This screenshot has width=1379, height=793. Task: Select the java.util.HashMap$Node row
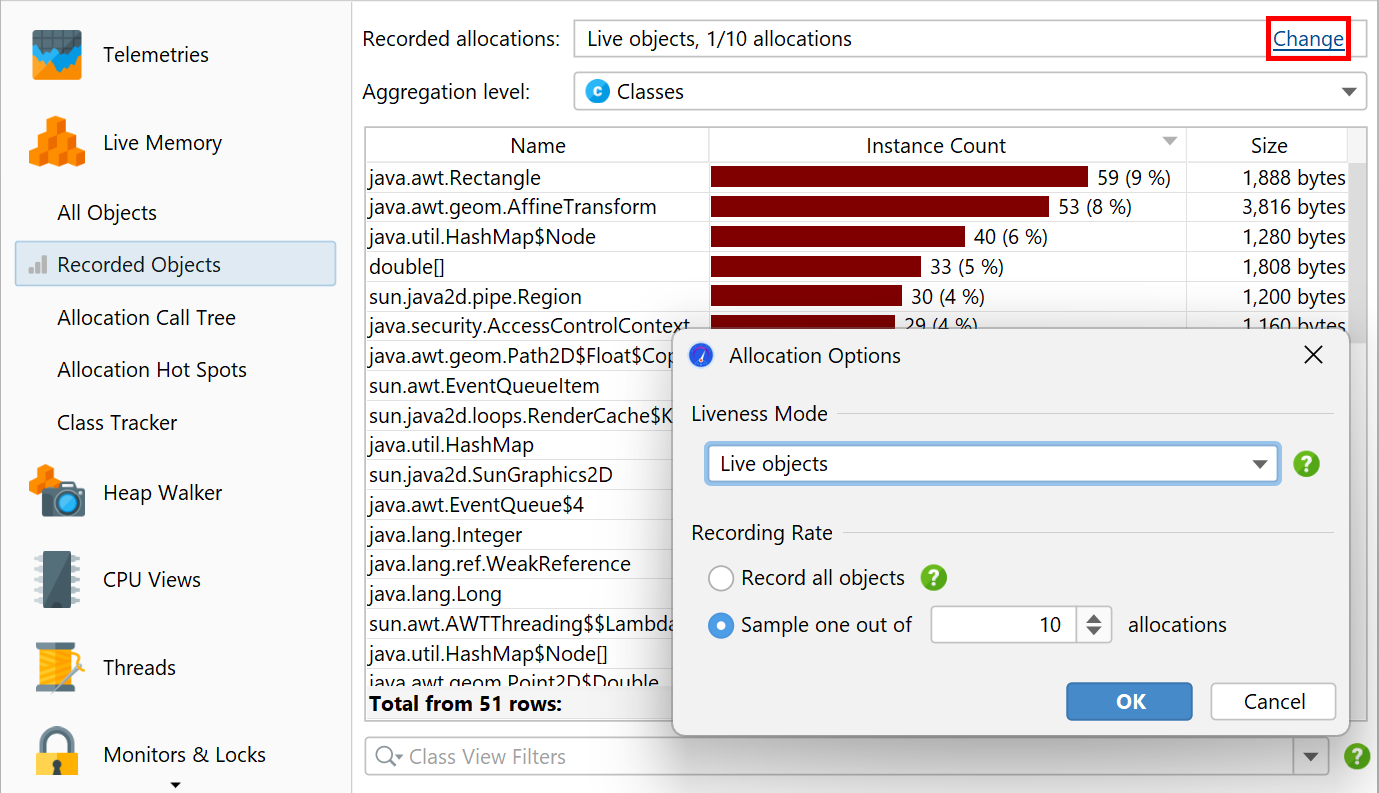[857, 237]
